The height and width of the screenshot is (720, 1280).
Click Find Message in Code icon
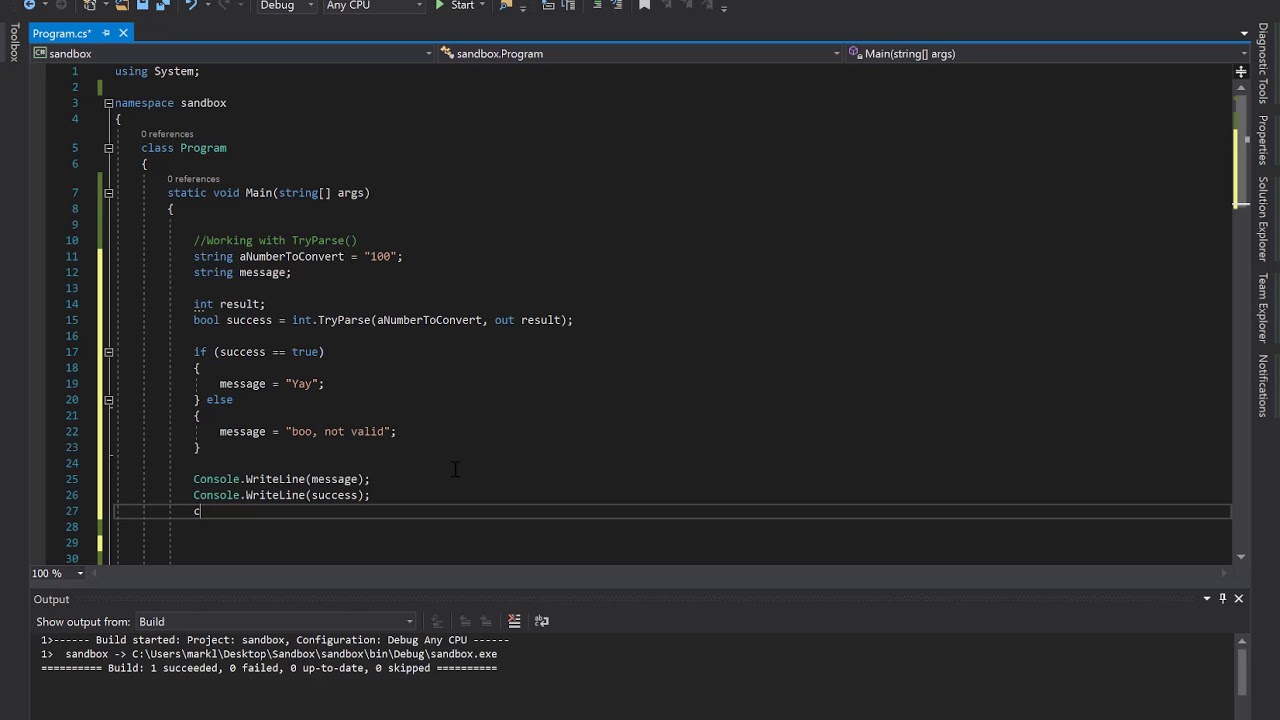pyautogui.click(x=436, y=621)
